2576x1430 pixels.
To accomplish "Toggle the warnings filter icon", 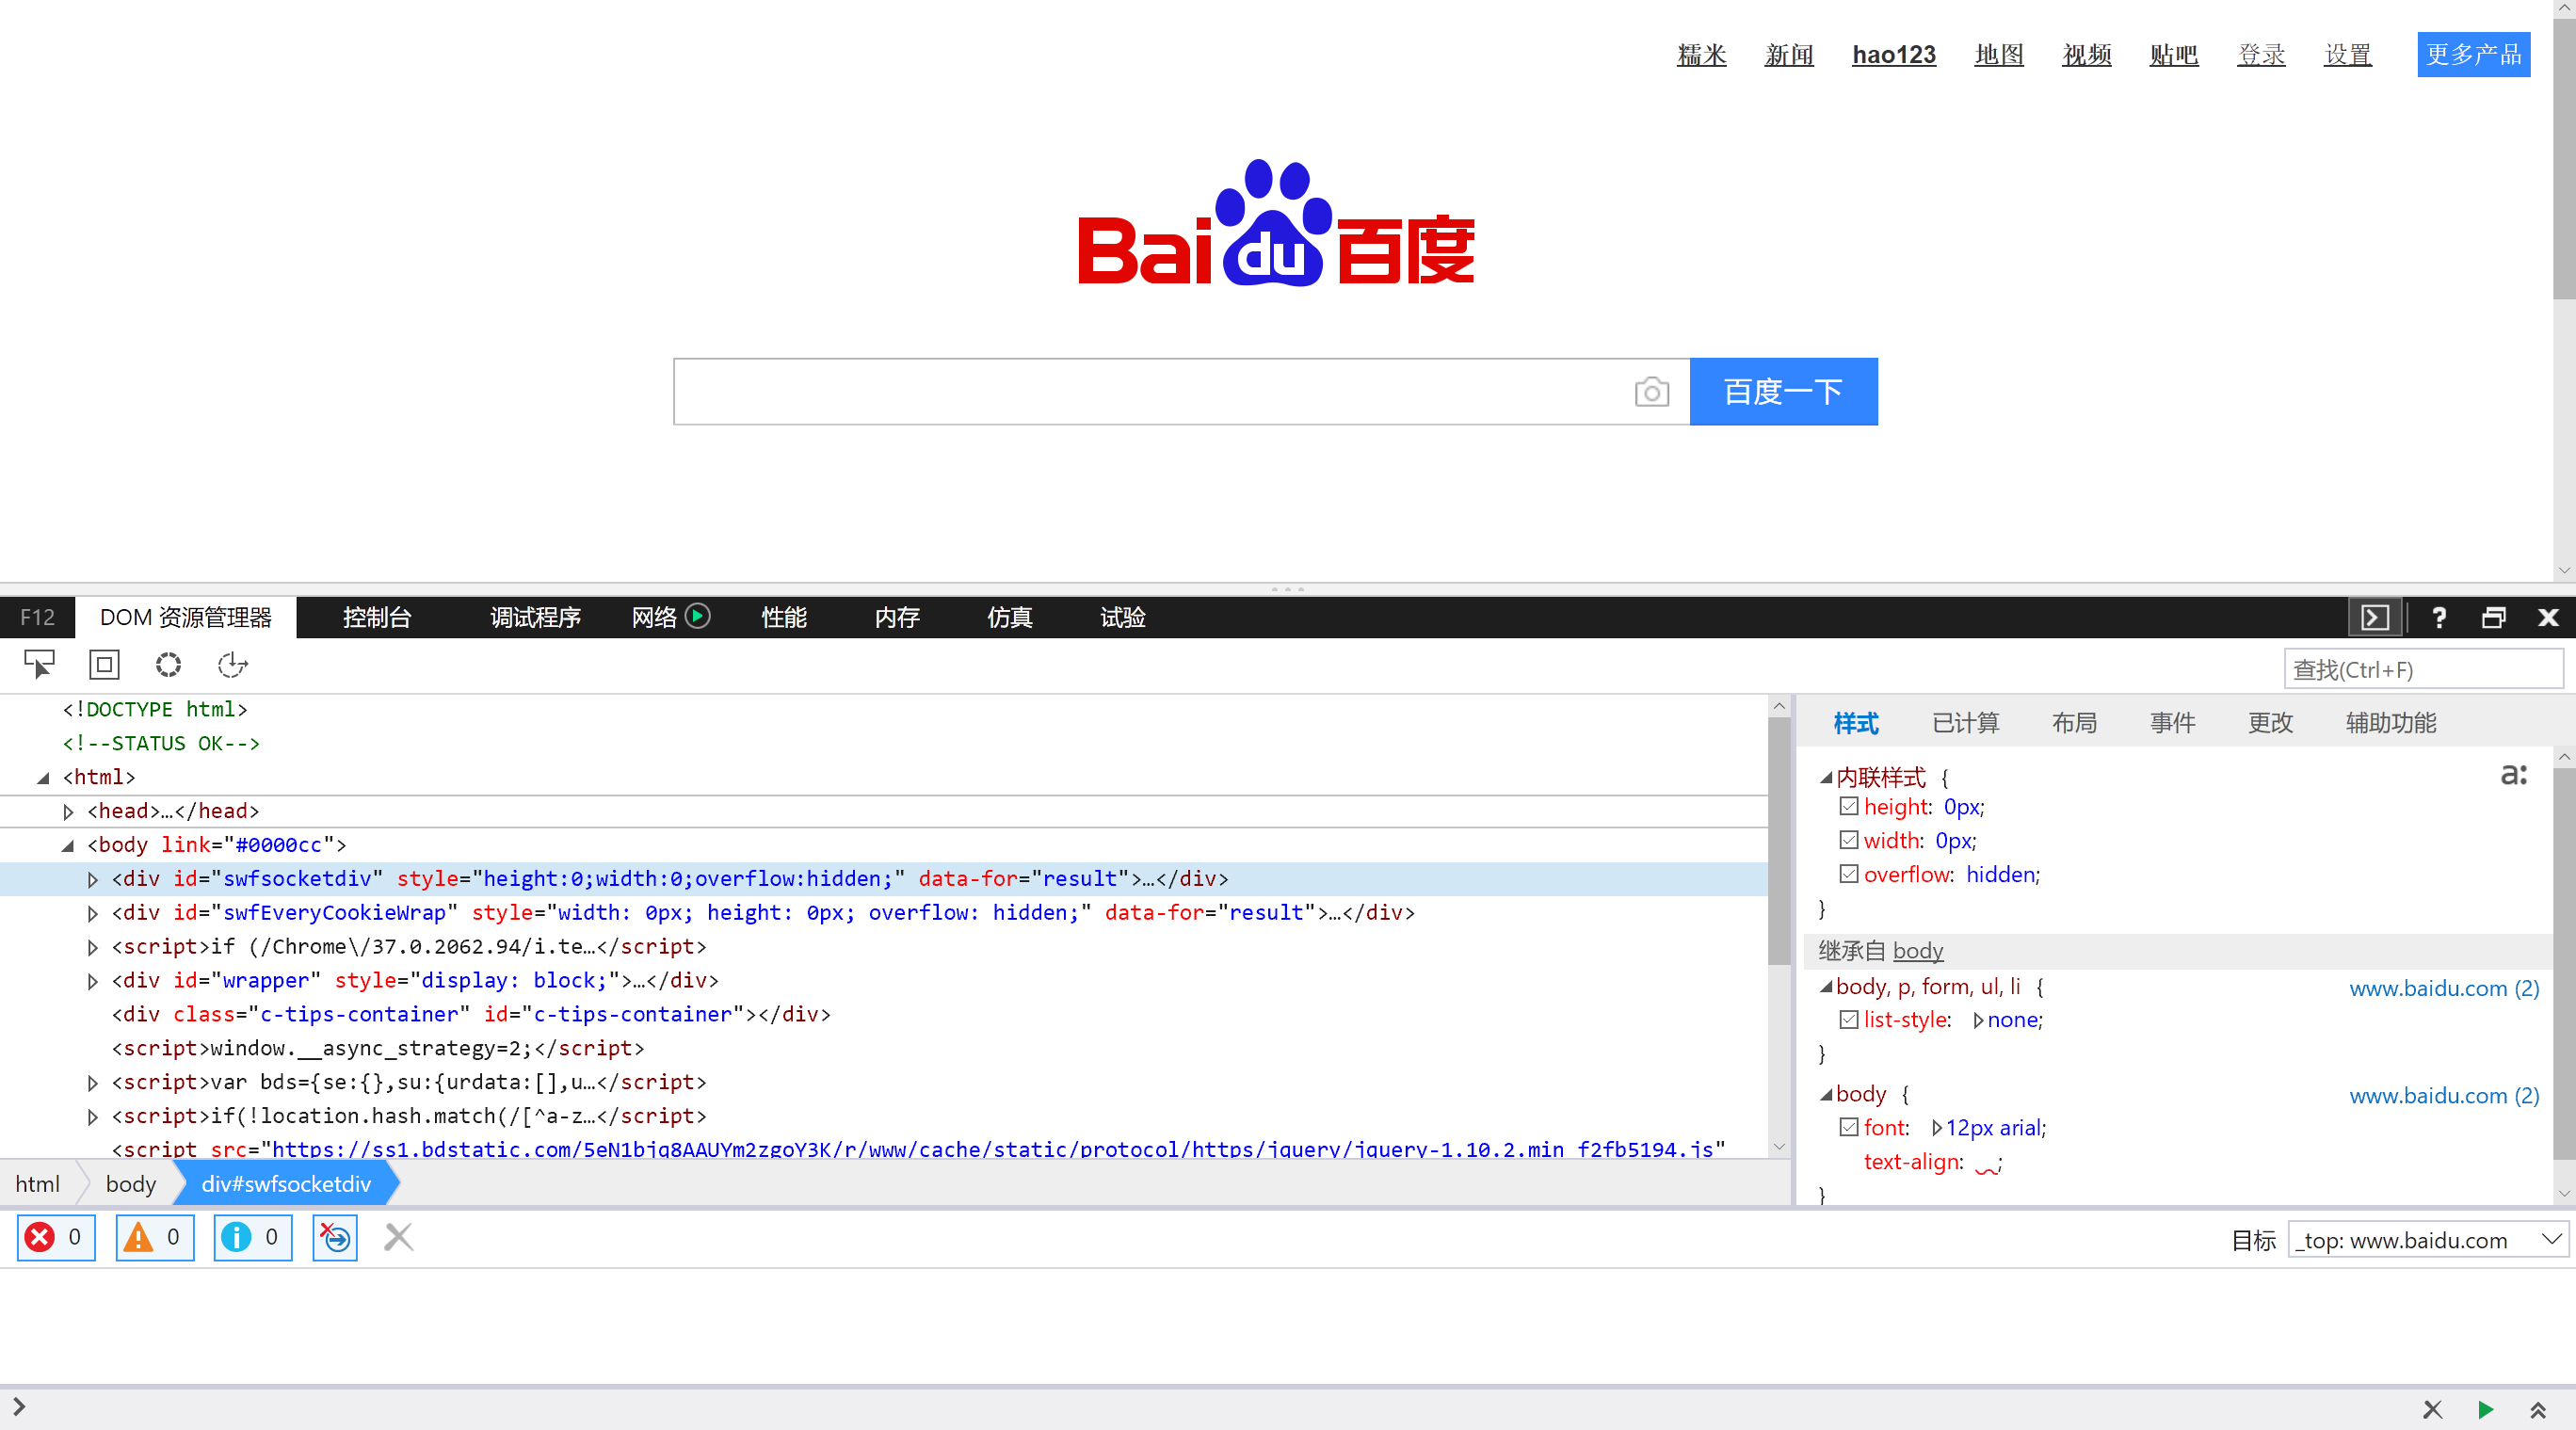I will click(154, 1238).
